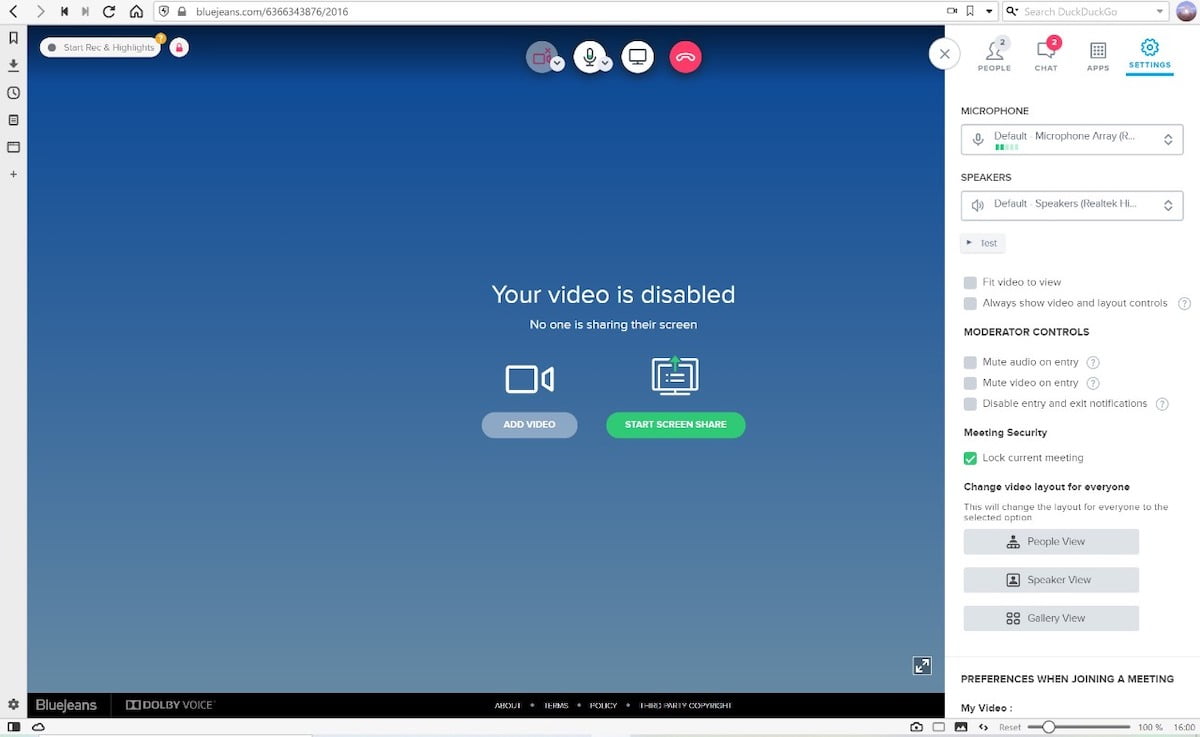Click the browser fast-forward icon
Screen dimensions: 1200x737
tap(85, 12)
